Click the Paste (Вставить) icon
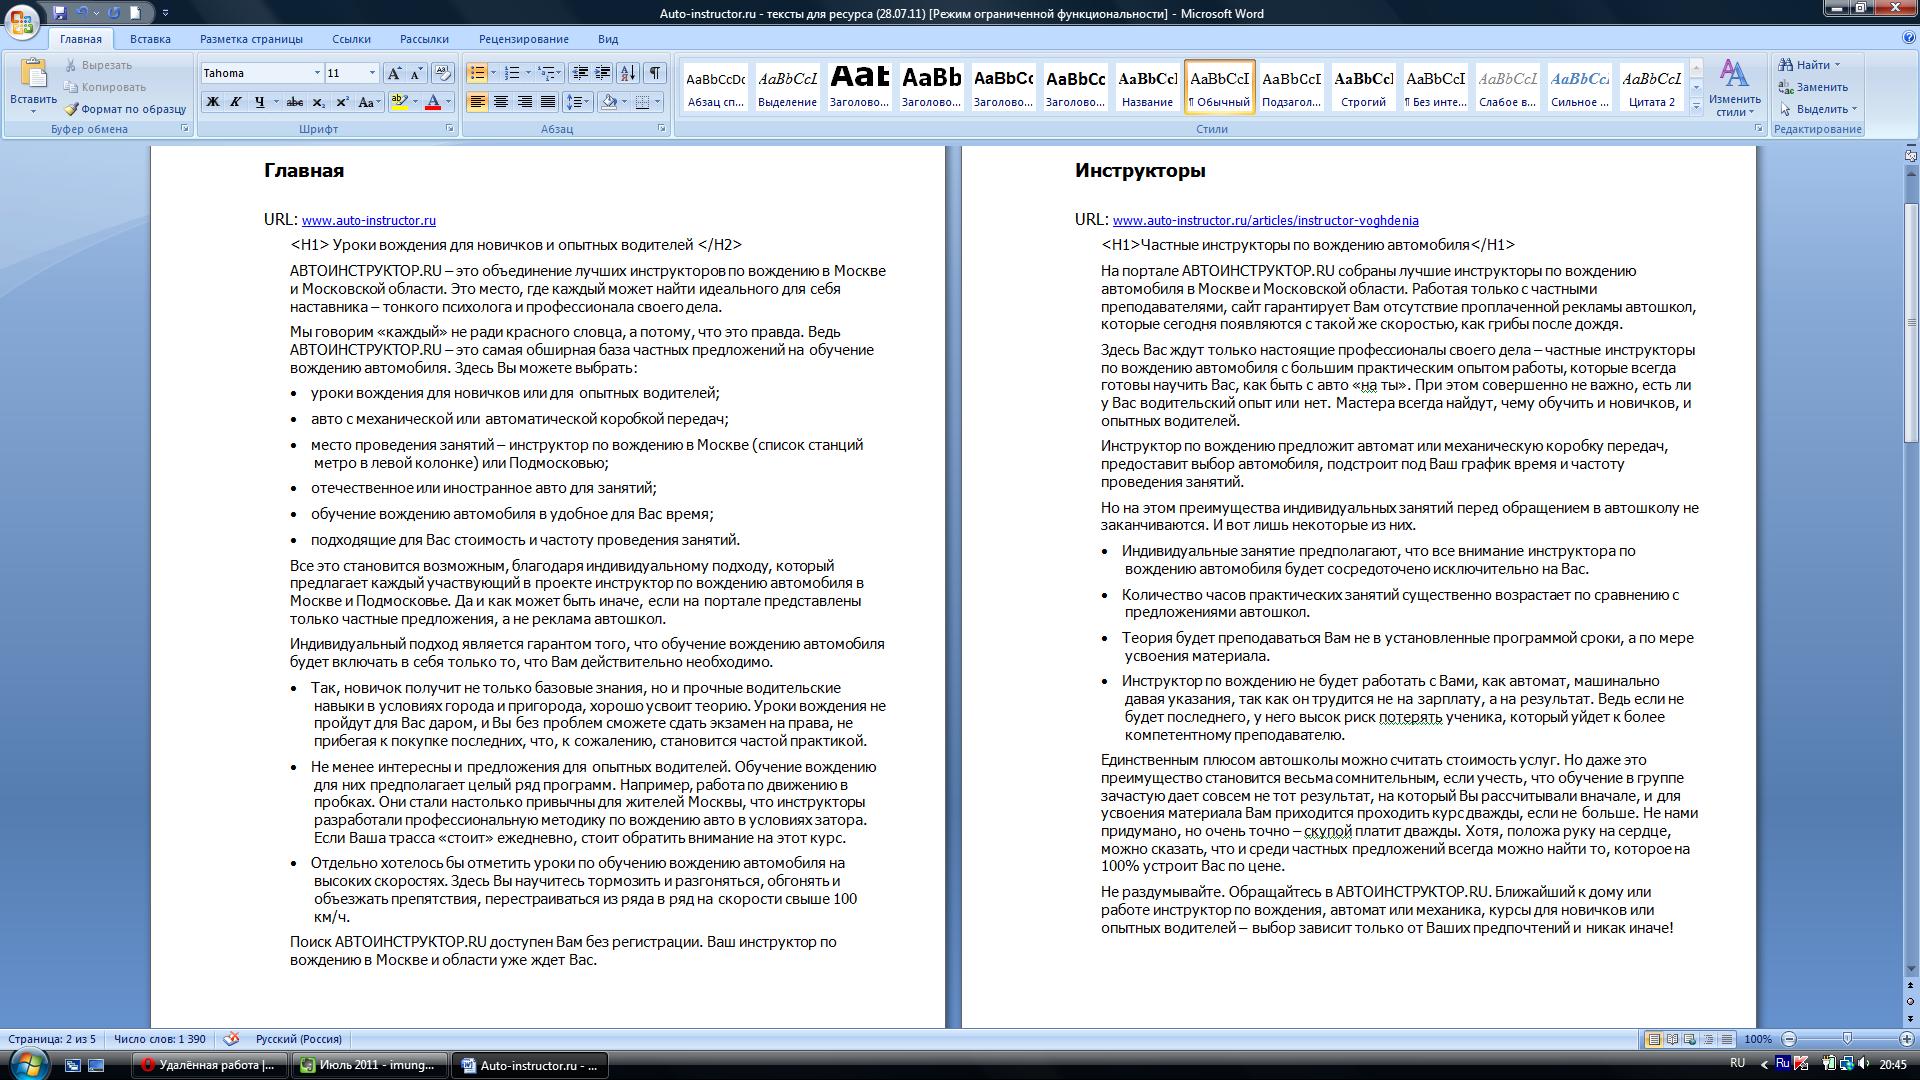1920x1080 pixels. click(33, 75)
